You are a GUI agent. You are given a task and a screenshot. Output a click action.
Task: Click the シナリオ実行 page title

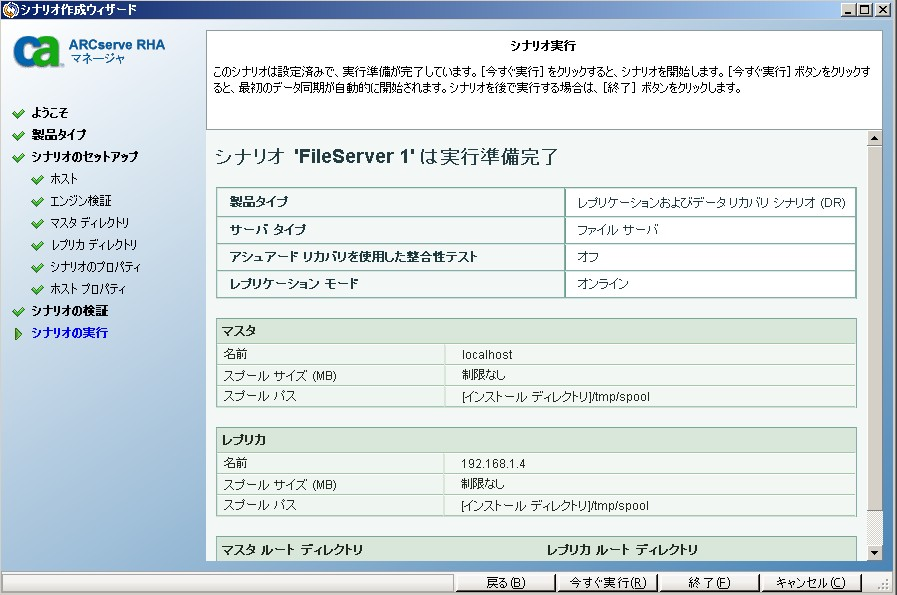[x=543, y=46]
